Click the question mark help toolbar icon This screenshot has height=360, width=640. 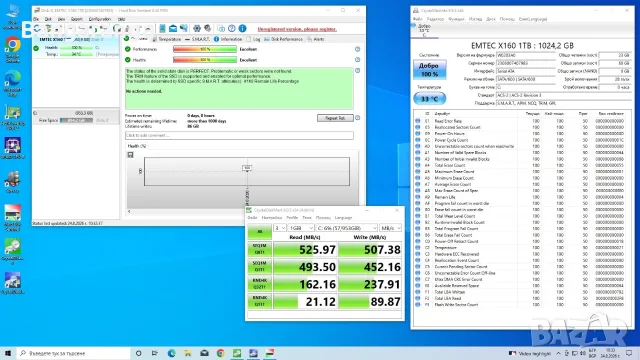pos(231,28)
